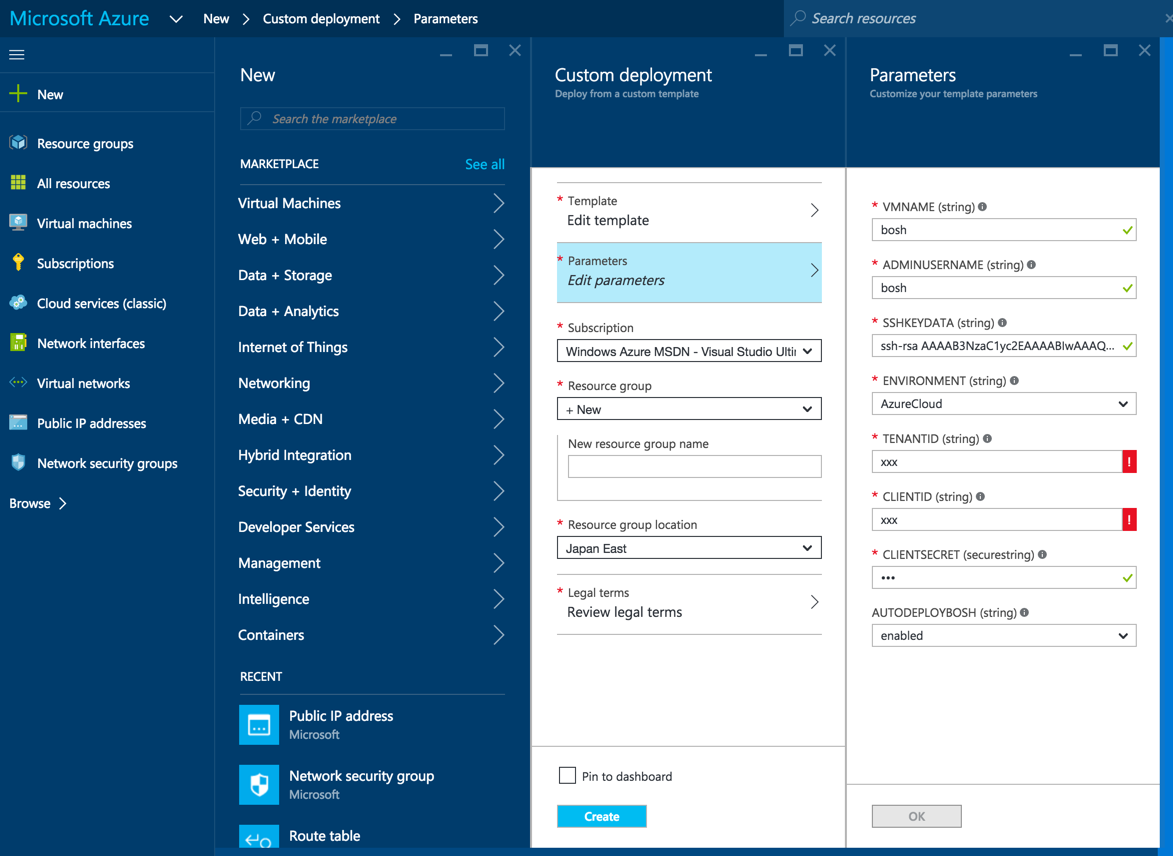Viewport: 1173px width, 856px height.
Task: Click the ENVIRONMENT info icon
Action: coord(1014,380)
